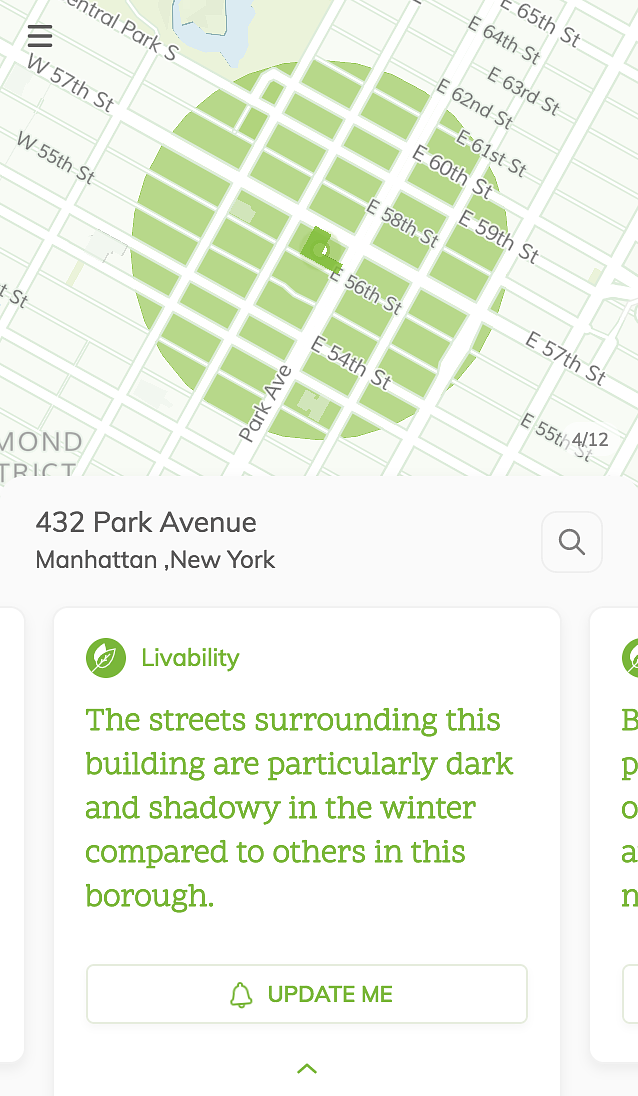Click the 432 Park Avenue heading
This screenshot has width=638, height=1096.
(146, 522)
